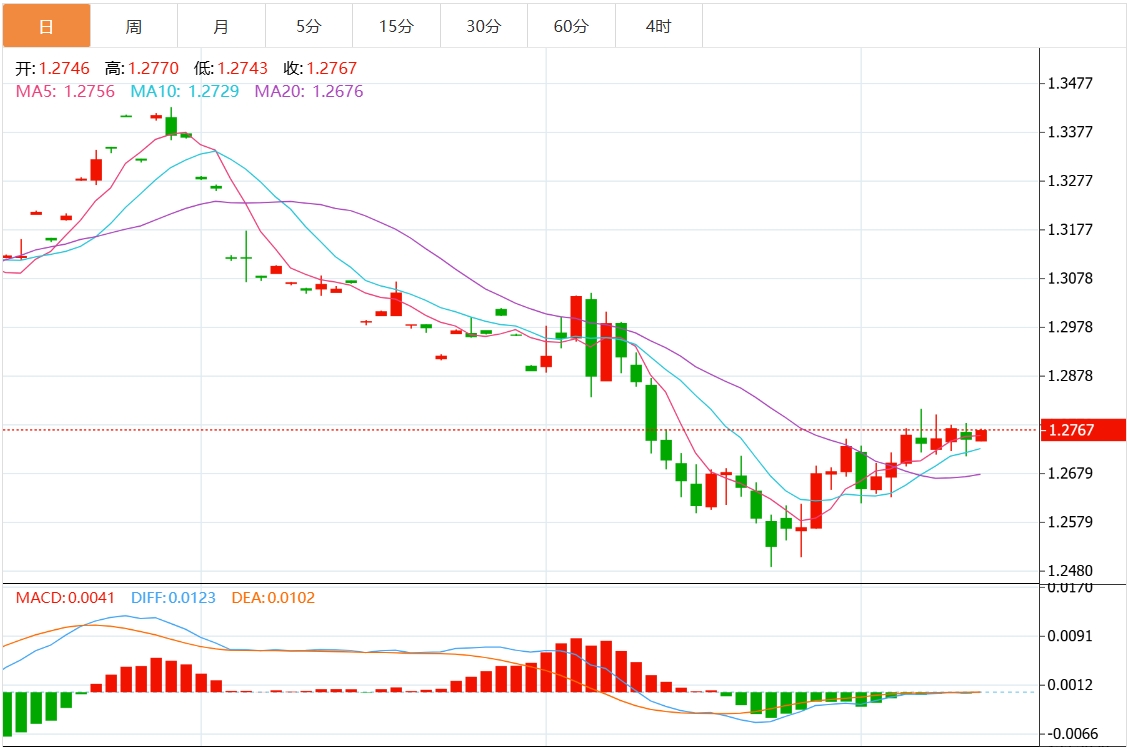Viewport: 1129px width, 747px height.
Task: Click the close price 收:1.2767
Action: coord(320,68)
